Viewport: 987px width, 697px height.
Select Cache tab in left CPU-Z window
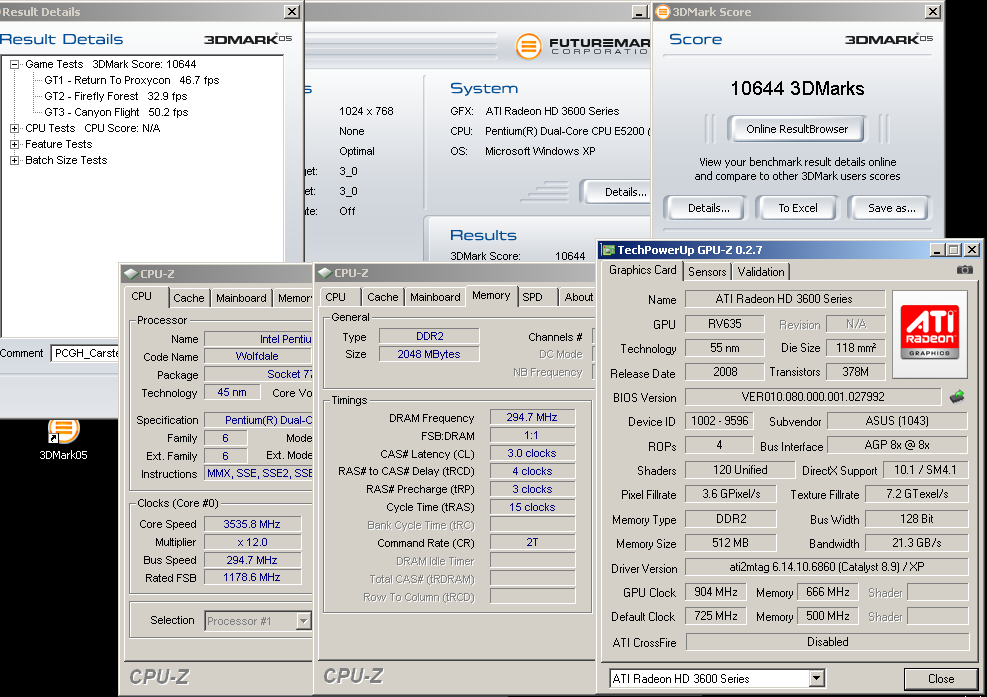(189, 298)
